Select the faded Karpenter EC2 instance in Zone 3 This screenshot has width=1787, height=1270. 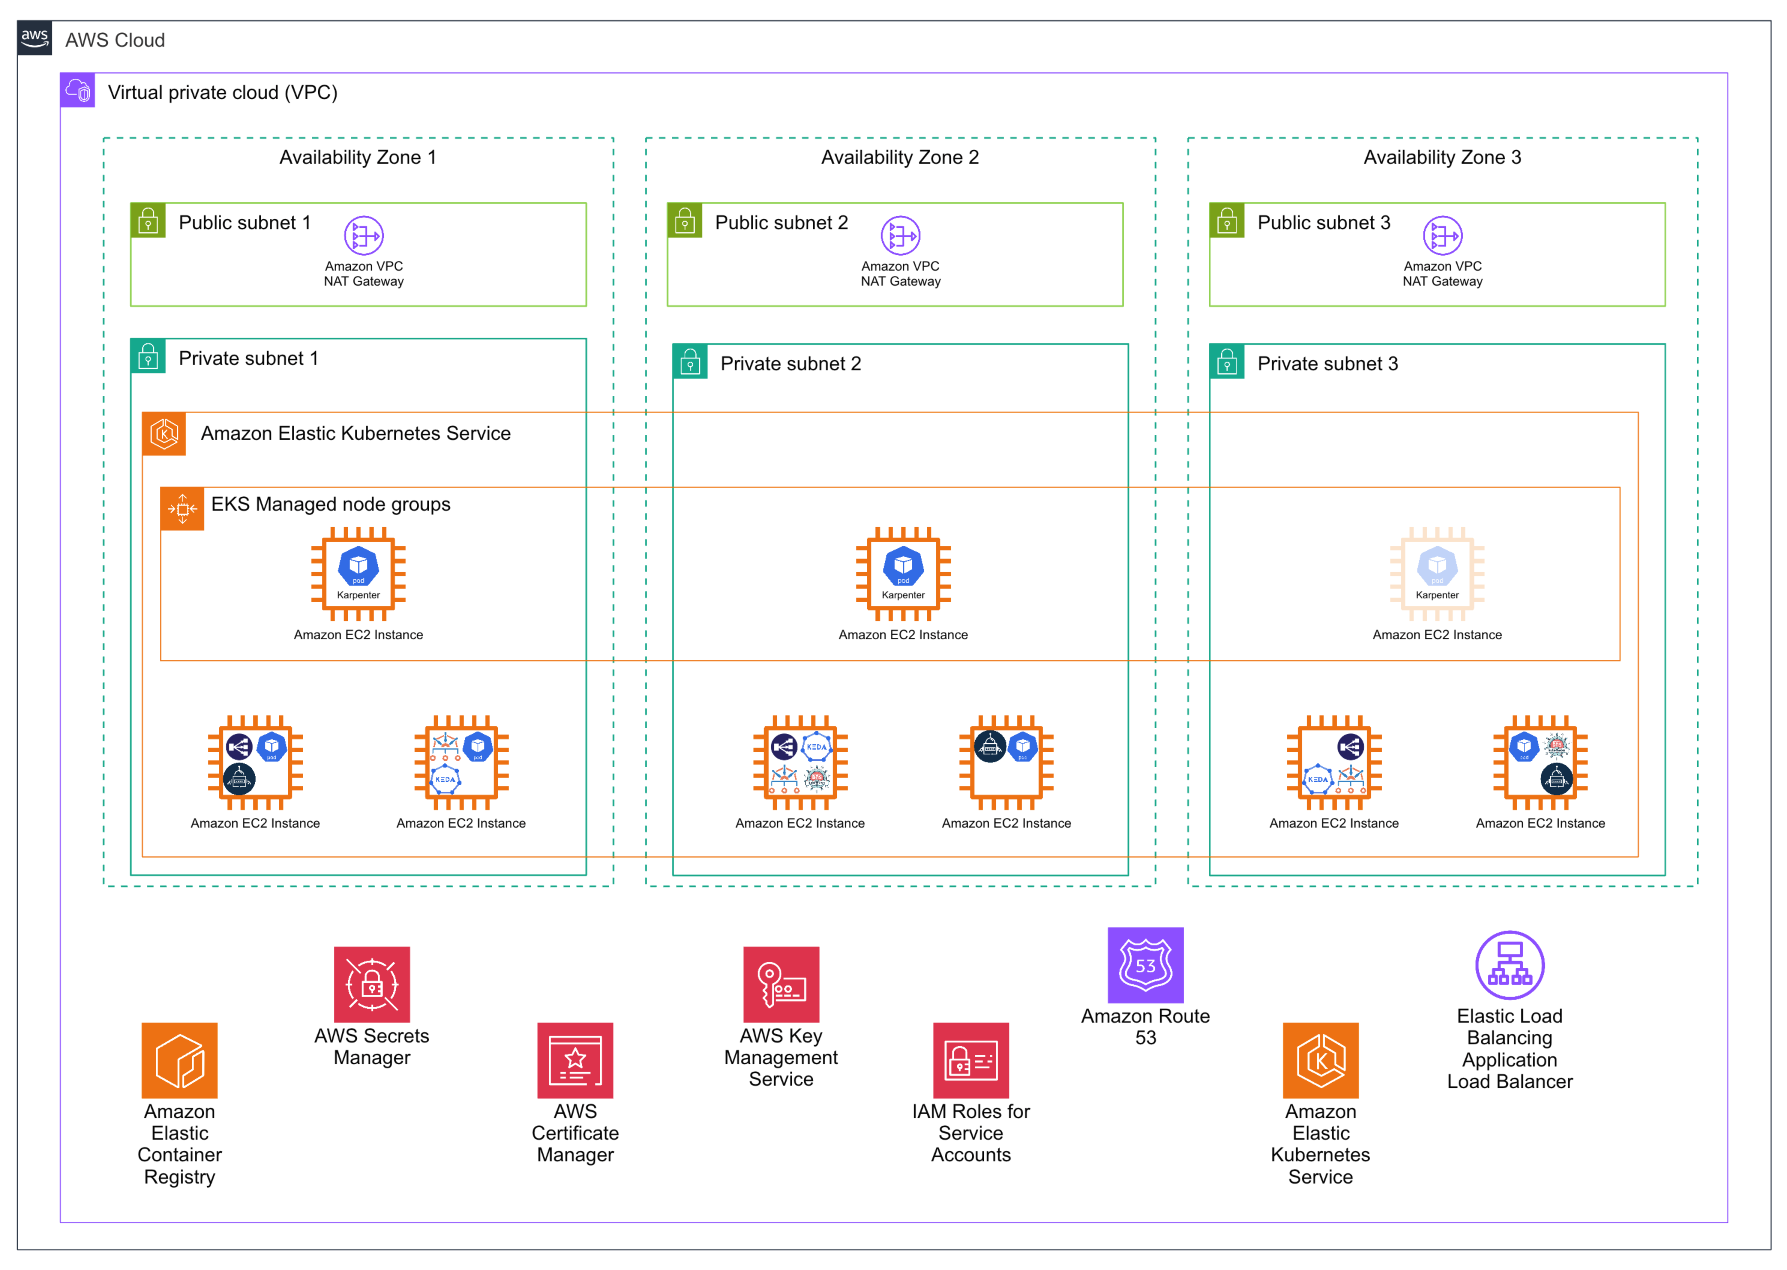pos(1437,574)
